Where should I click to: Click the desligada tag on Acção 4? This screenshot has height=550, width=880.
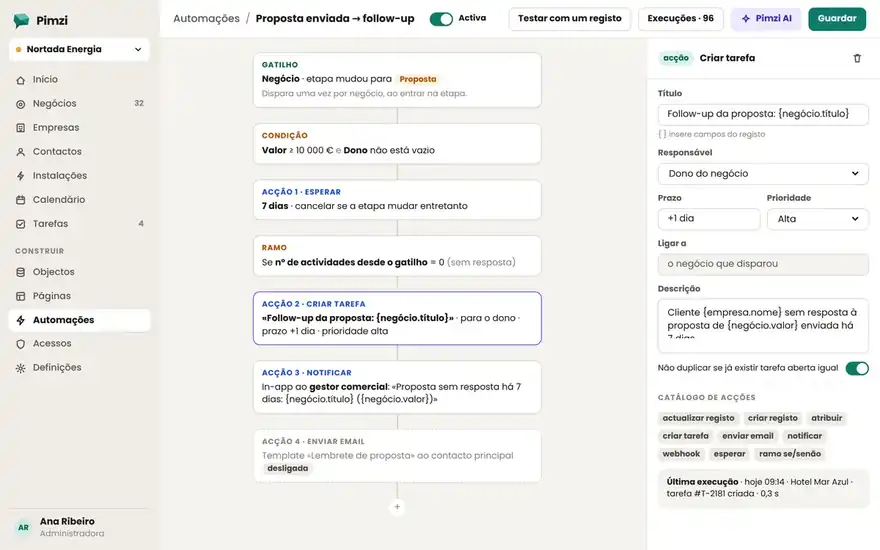click(x=287, y=469)
